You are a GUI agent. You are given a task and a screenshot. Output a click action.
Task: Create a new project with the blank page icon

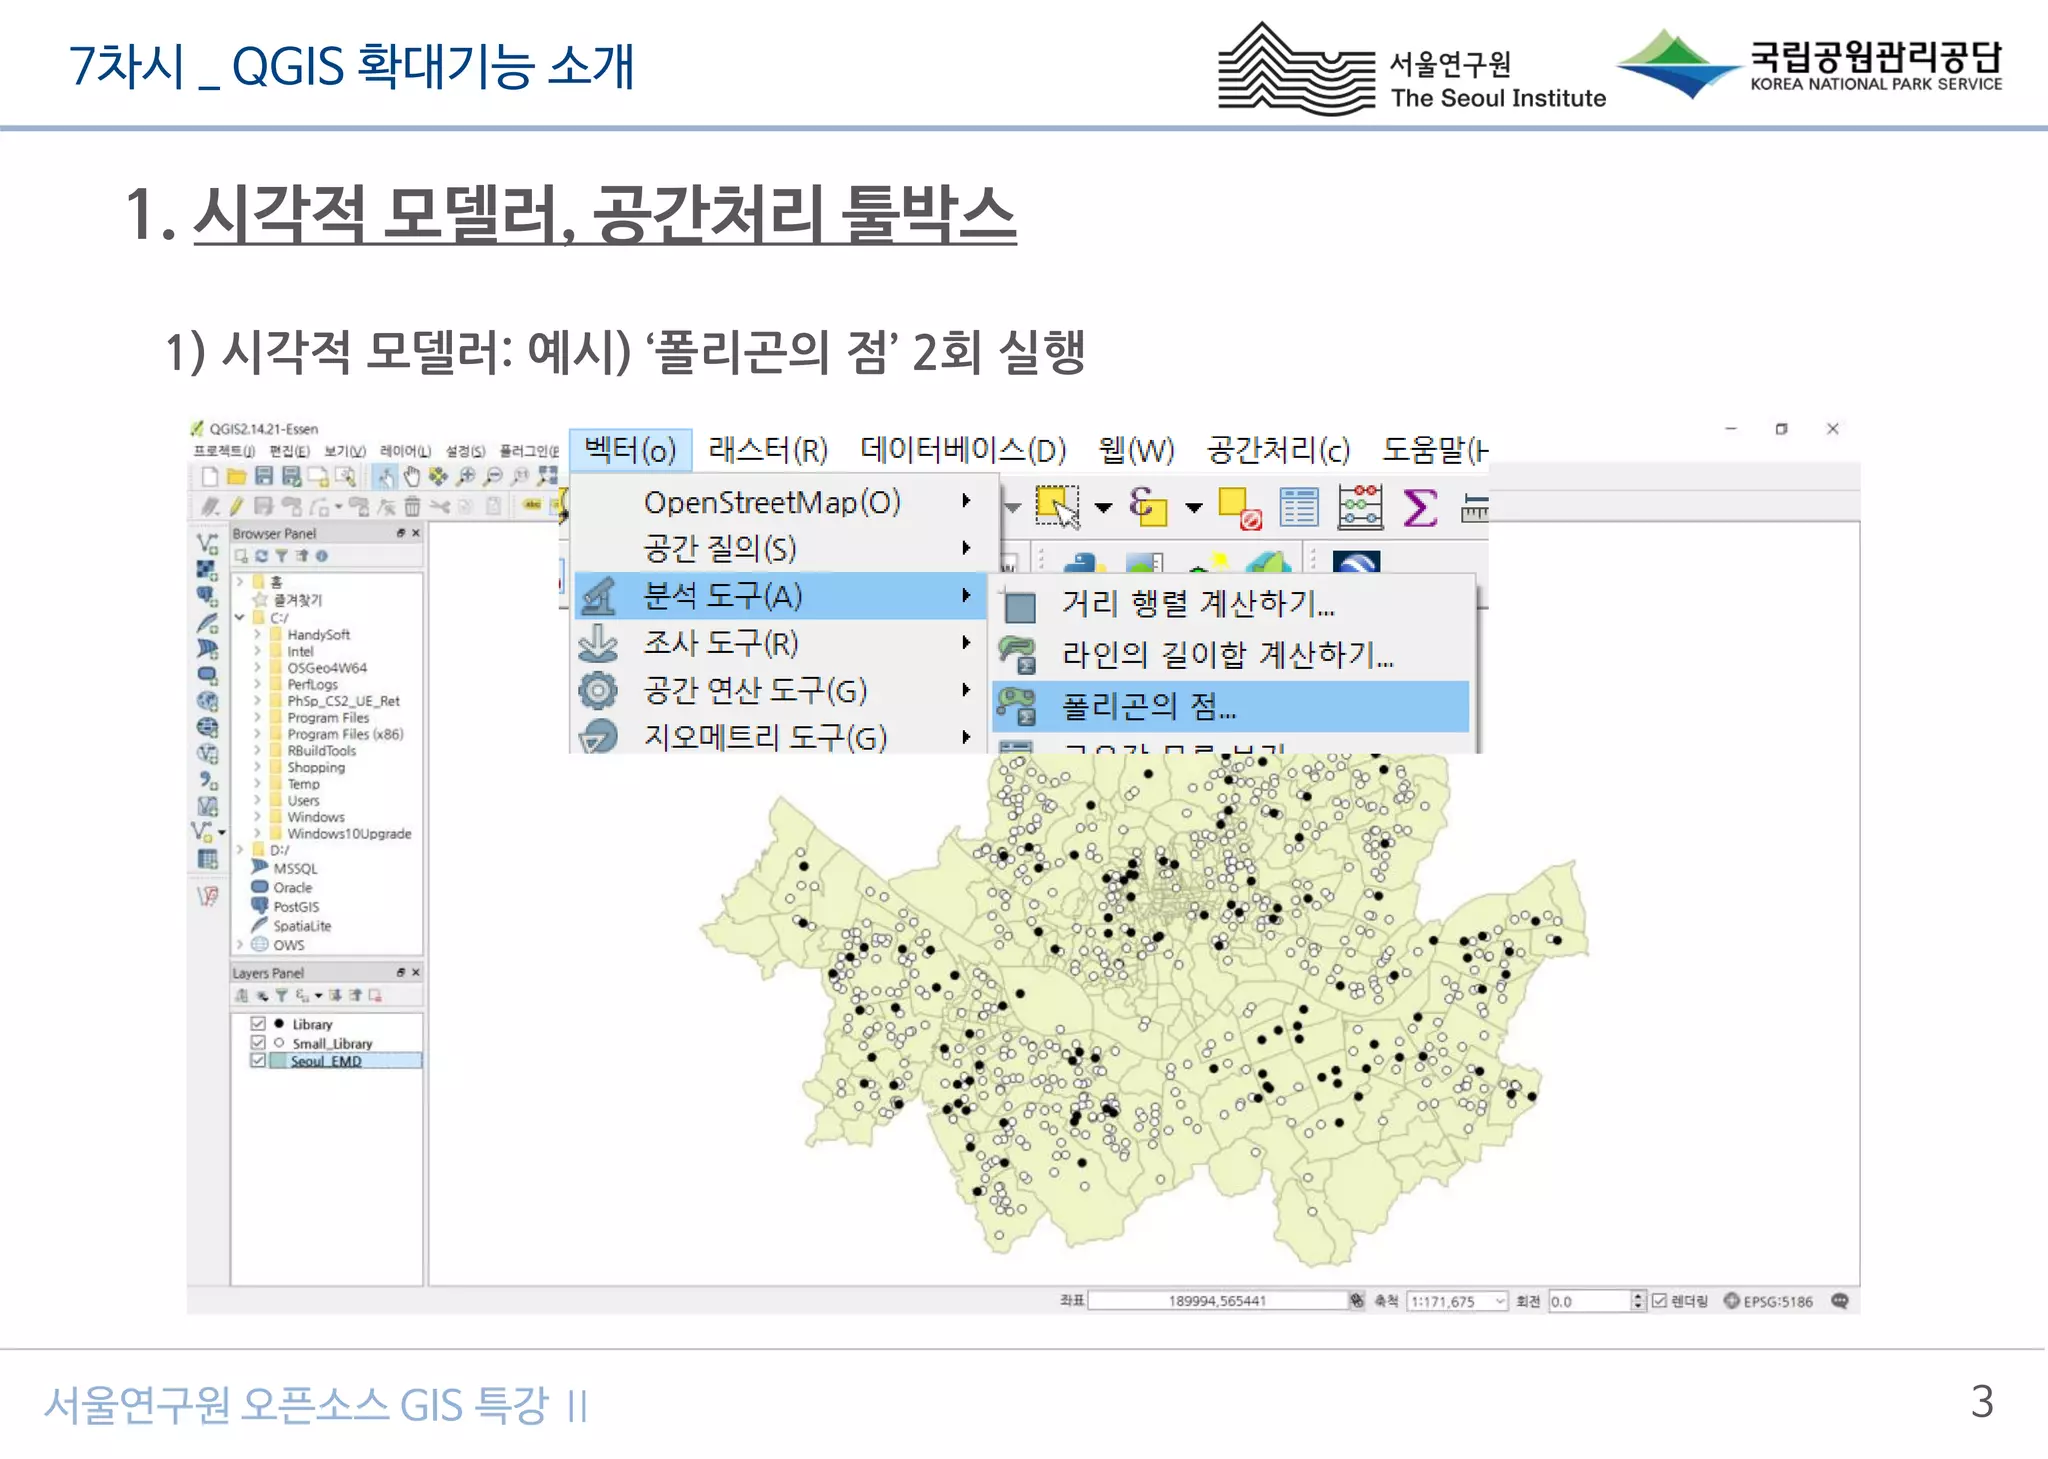tap(209, 477)
